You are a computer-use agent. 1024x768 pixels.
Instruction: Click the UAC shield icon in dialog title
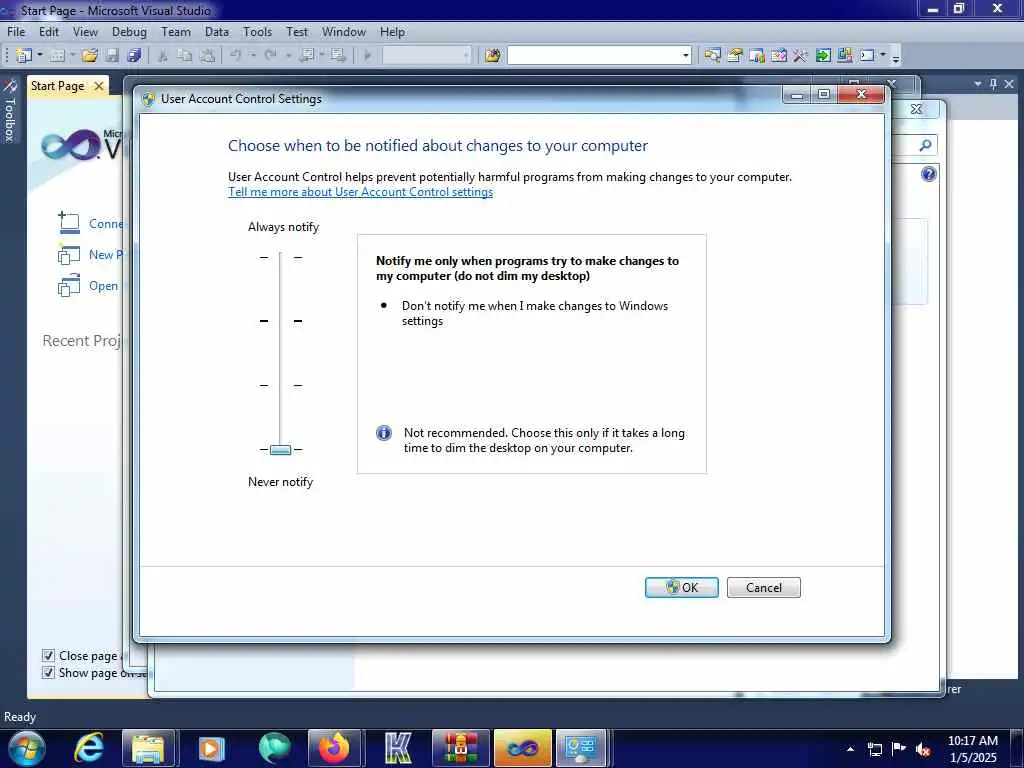[148, 99]
